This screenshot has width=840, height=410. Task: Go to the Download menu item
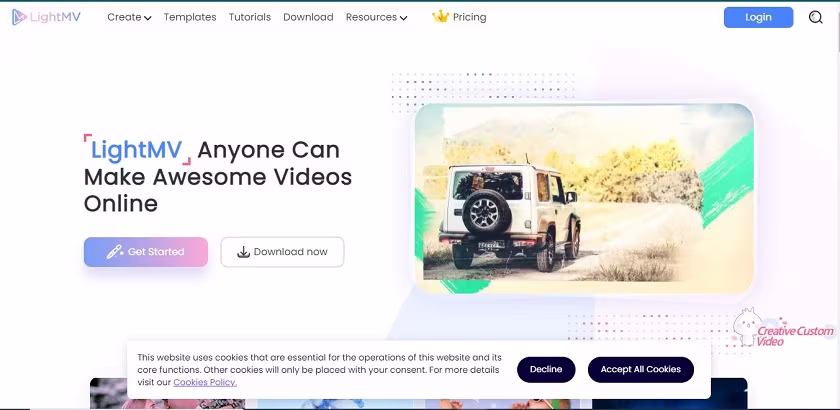[308, 17]
